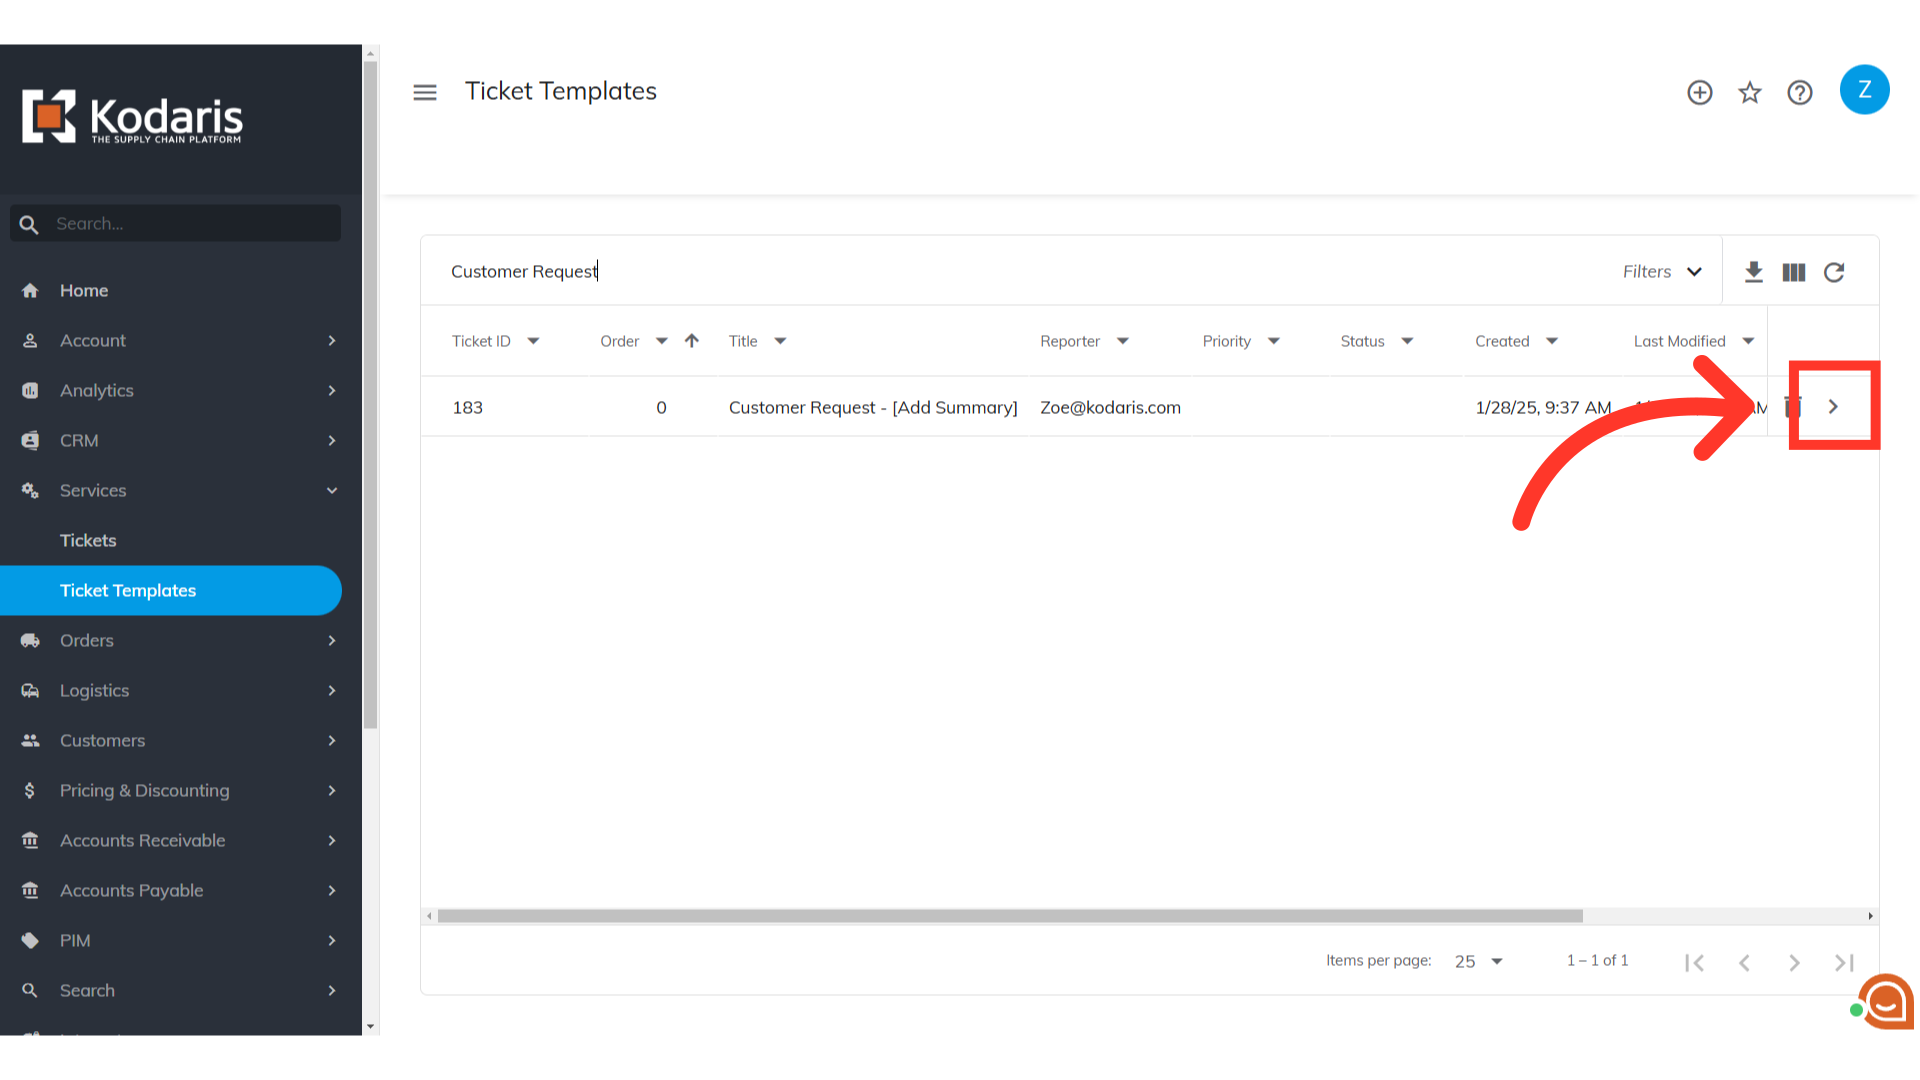Click the sidebar Search input field

click(190, 224)
